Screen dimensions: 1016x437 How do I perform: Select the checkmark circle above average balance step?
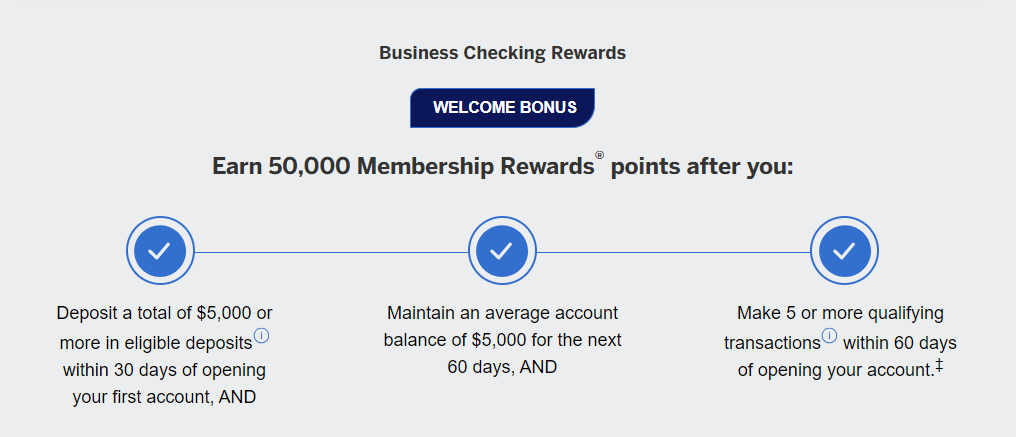click(502, 250)
